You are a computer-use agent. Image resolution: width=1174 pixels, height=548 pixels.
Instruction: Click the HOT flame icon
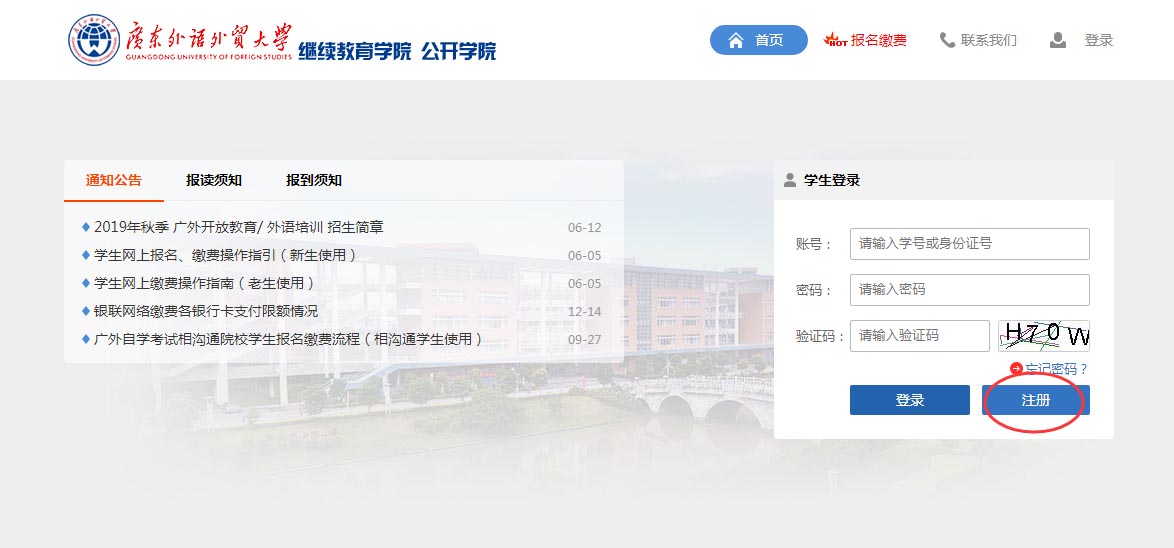(835, 41)
